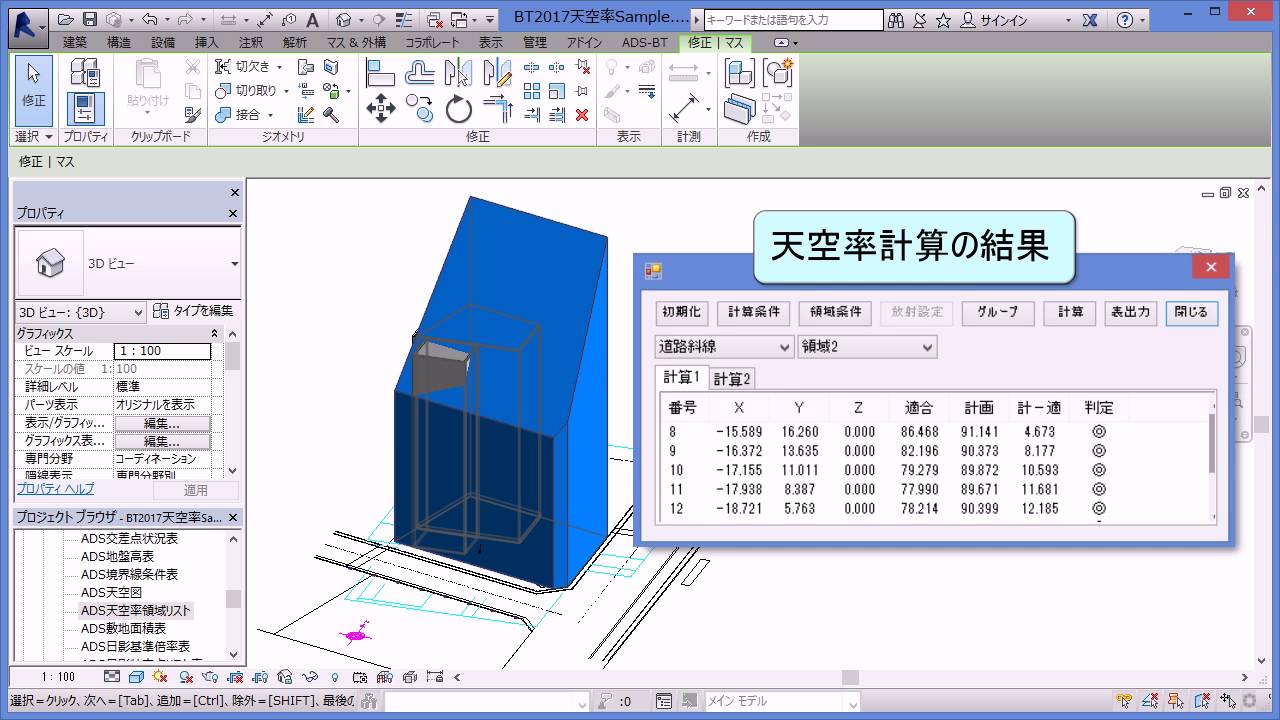This screenshot has height=720, width=1280.
Task: Click the Array tool icon
Action: click(532, 91)
